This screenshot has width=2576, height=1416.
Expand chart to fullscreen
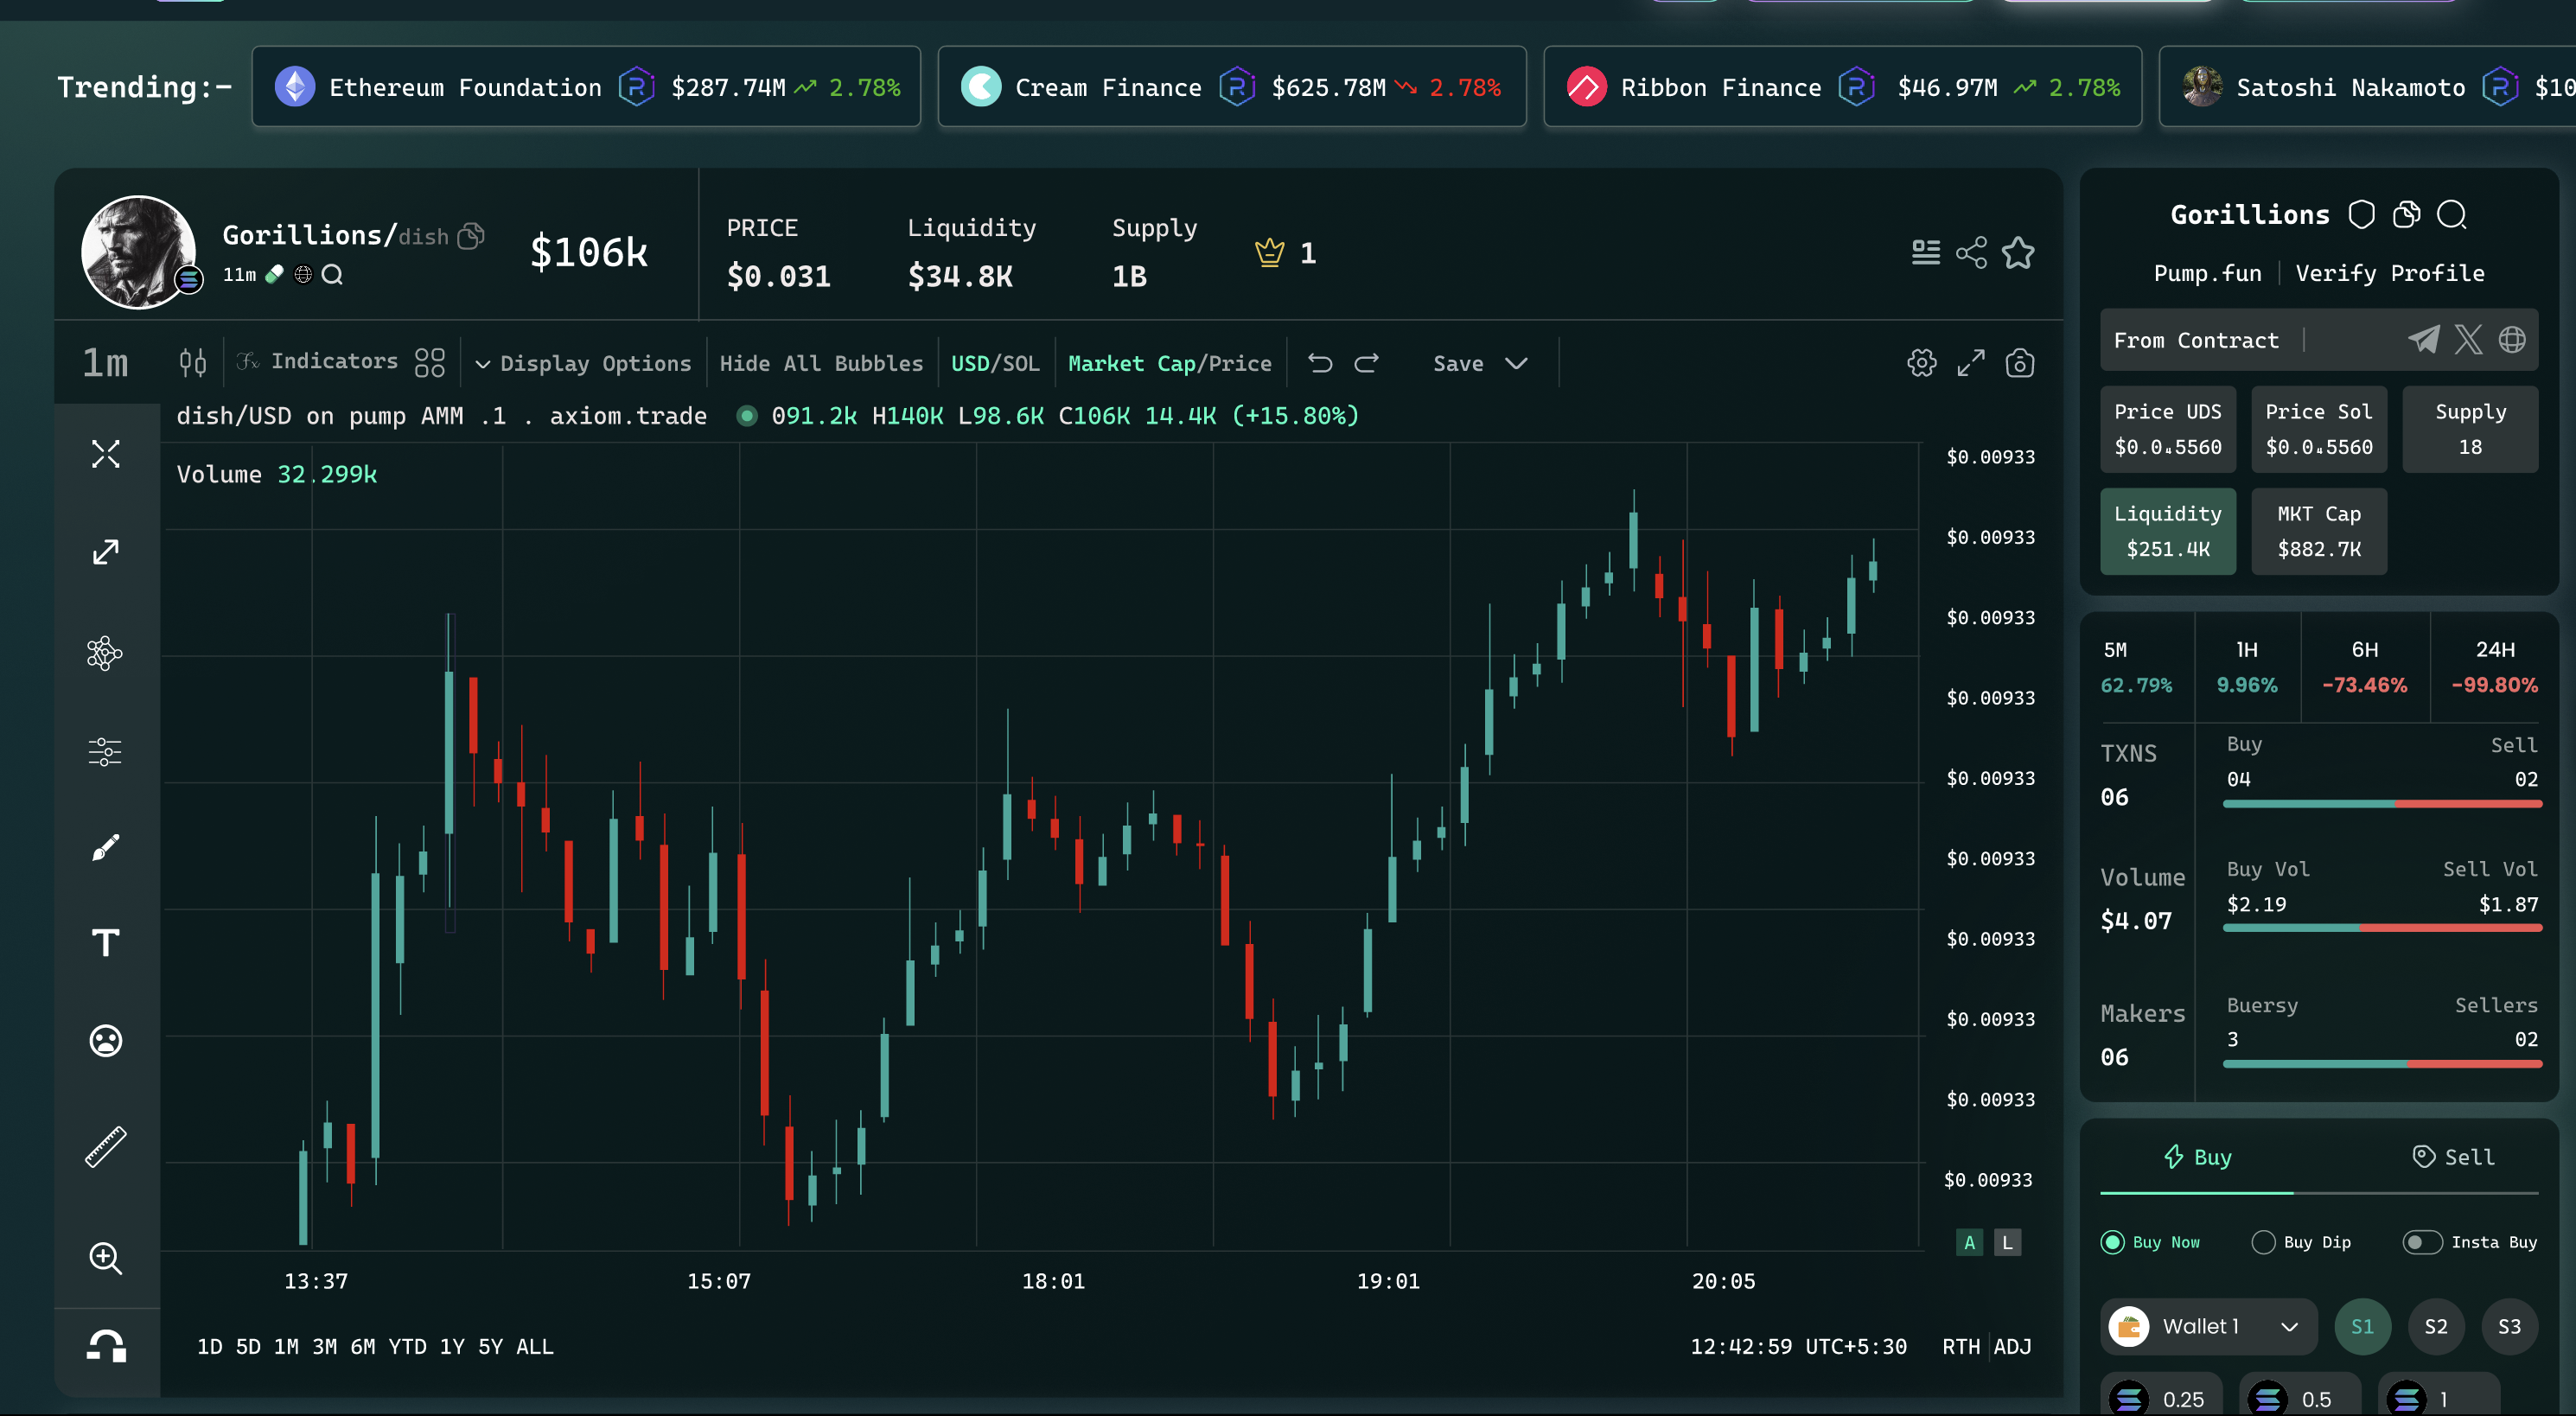pos(1970,362)
